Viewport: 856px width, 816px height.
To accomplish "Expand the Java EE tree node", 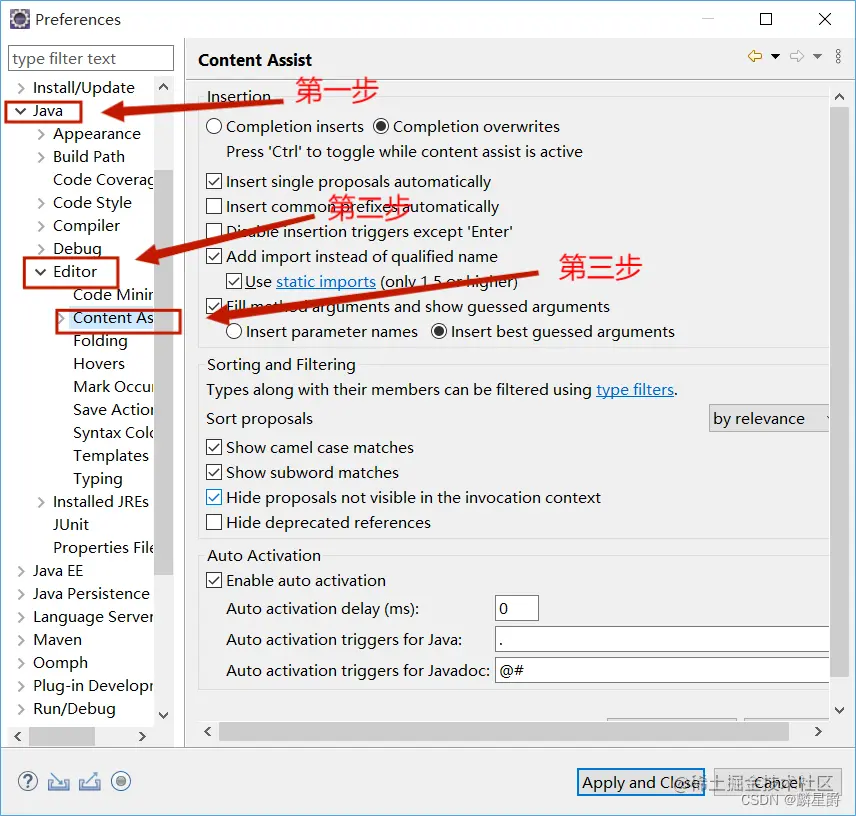I will tap(21, 571).
